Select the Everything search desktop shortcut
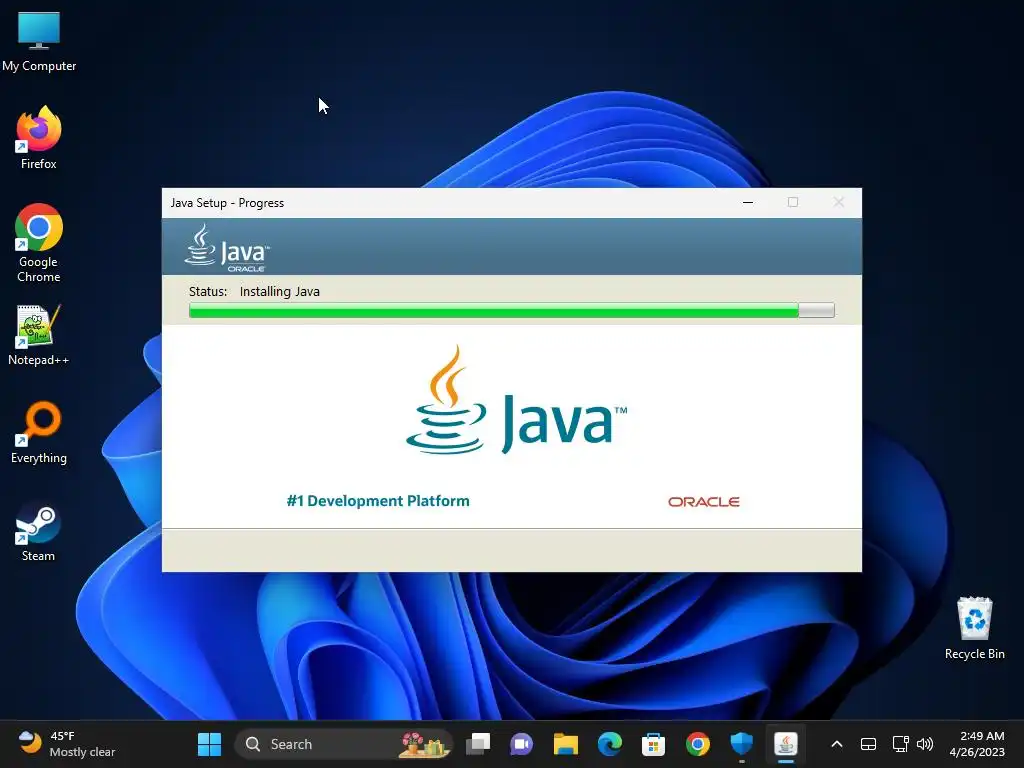The image size is (1024, 768). [x=39, y=432]
